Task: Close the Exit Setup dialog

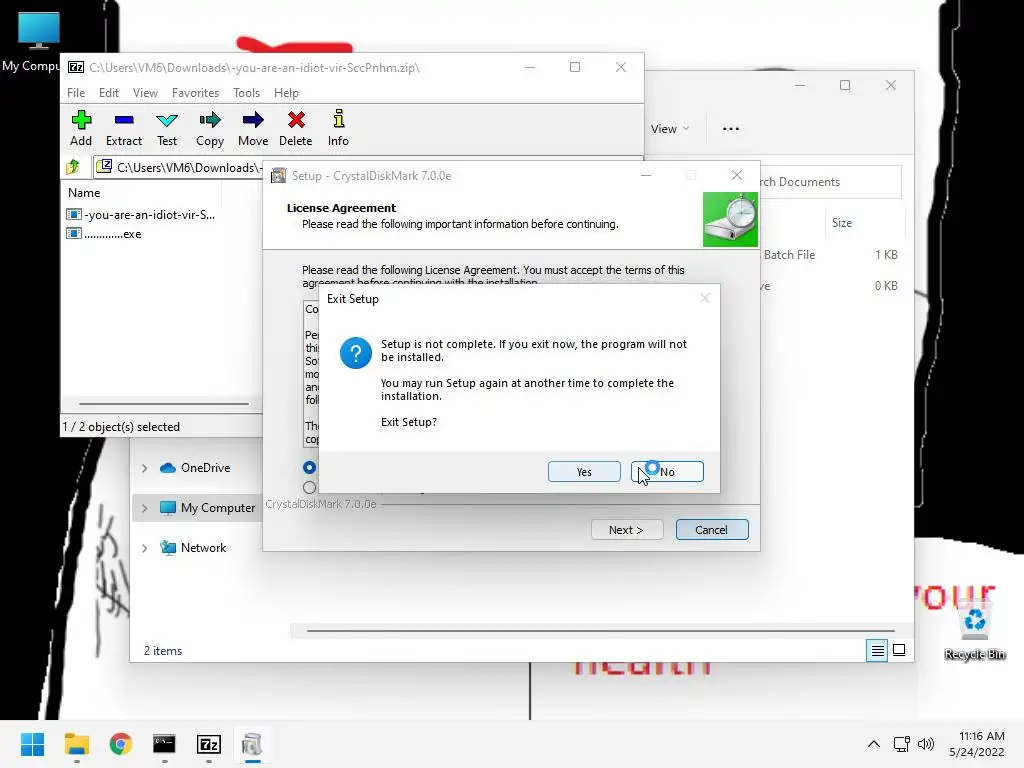Action: click(x=705, y=298)
